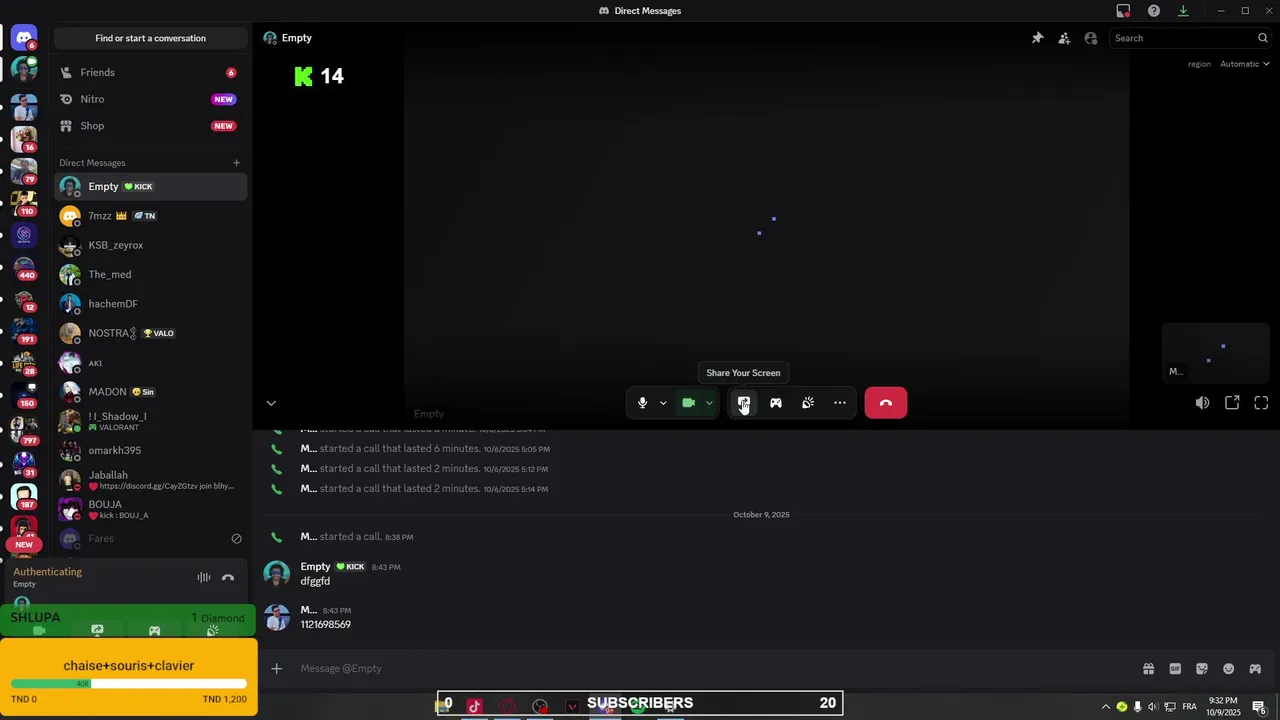Switch the FRA input language
1280x720 pixels.
(x=1189, y=707)
